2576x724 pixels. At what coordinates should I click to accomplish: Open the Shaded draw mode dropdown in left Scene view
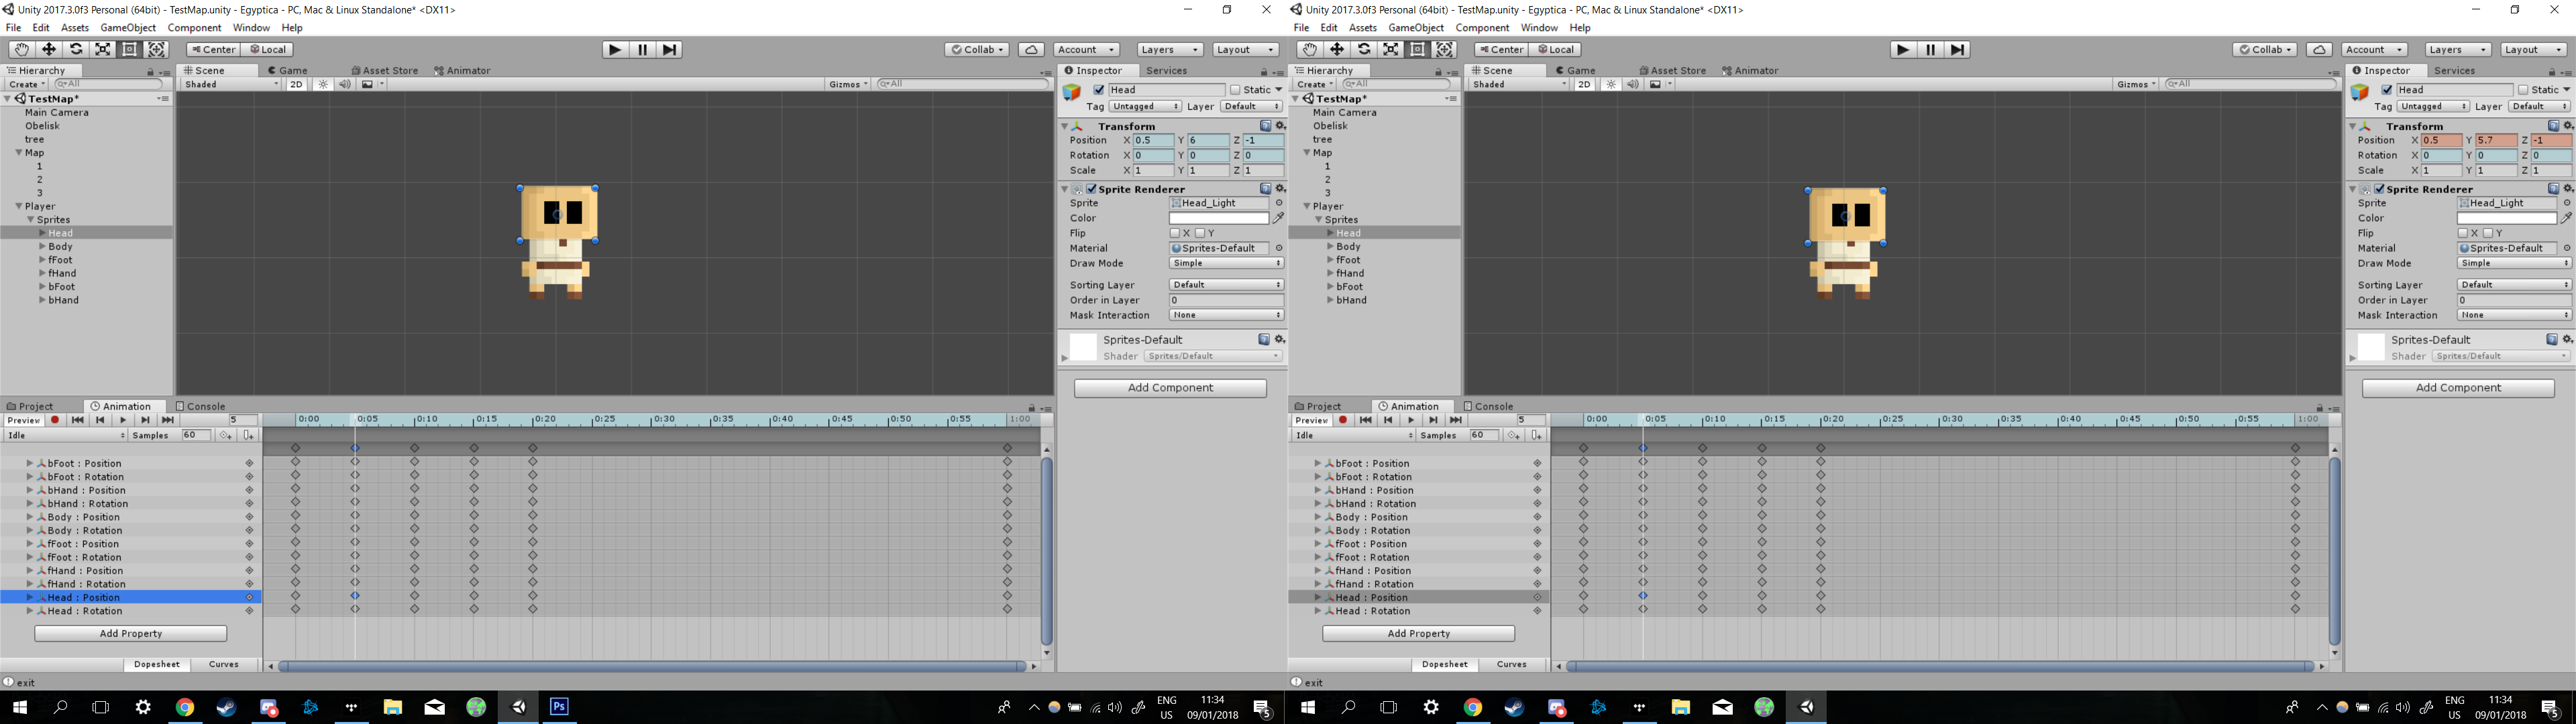click(x=231, y=84)
